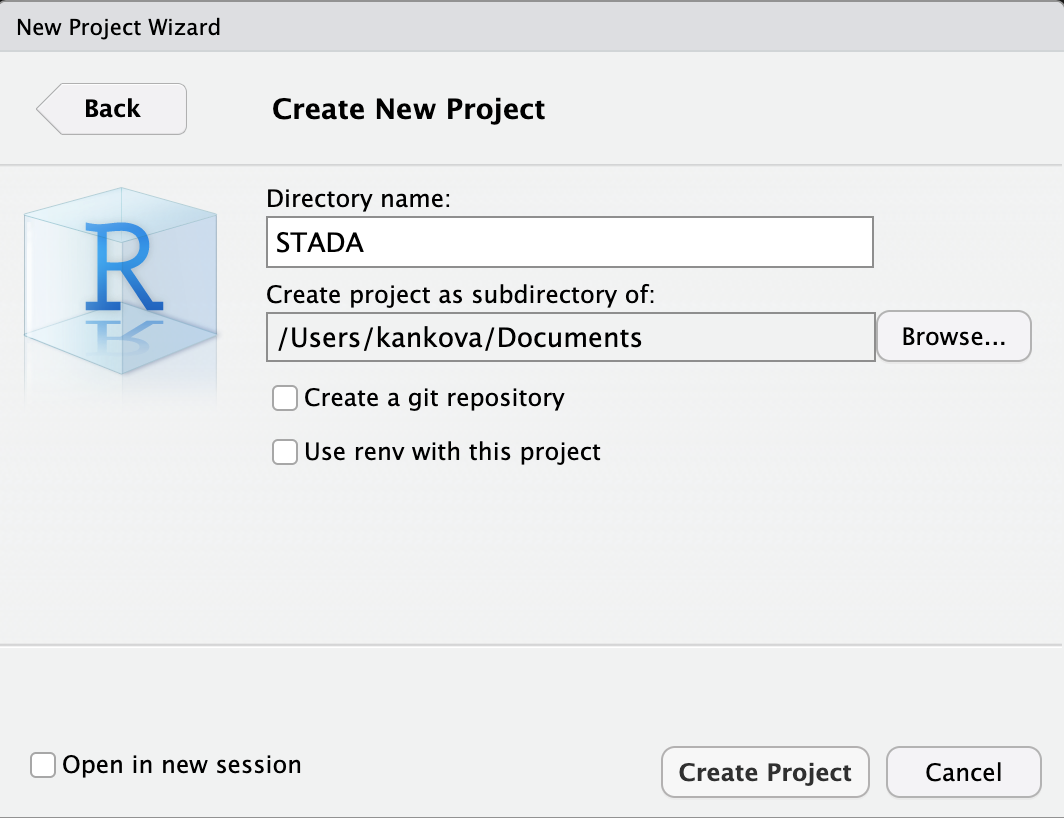The width and height of the screenshot is (1064, 818).
Task: Cancel the New Project Wizard
Action: click(963, 772)
